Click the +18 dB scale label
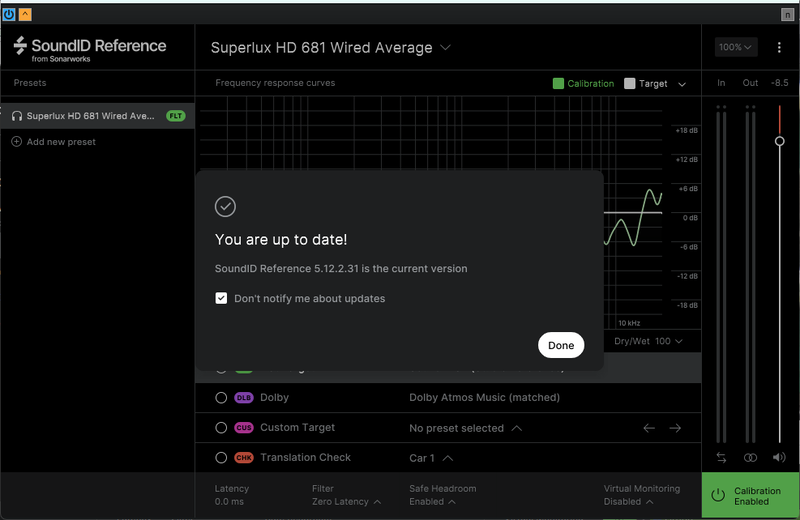 tap(687, 131)
